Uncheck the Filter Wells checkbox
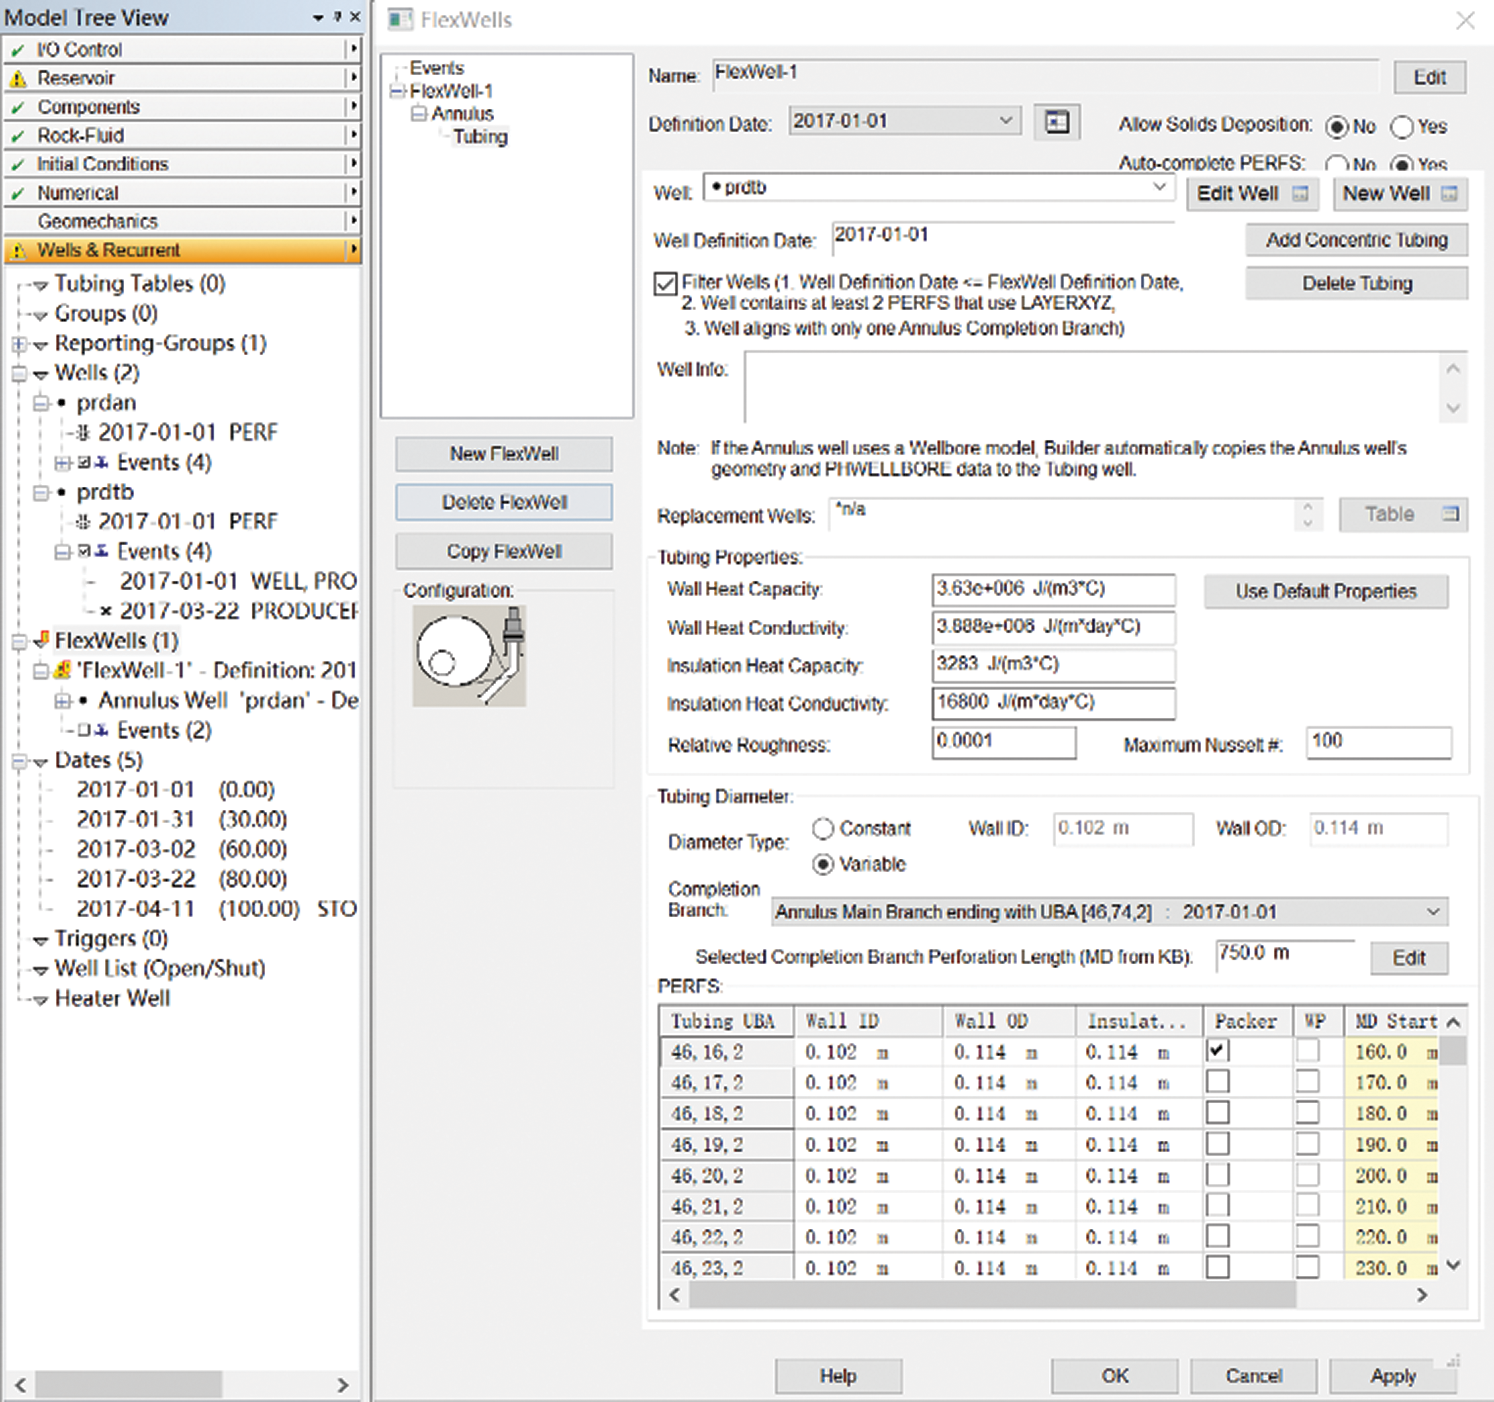1494x1402 pixels. pyautogui.click(x=665, y=284)
